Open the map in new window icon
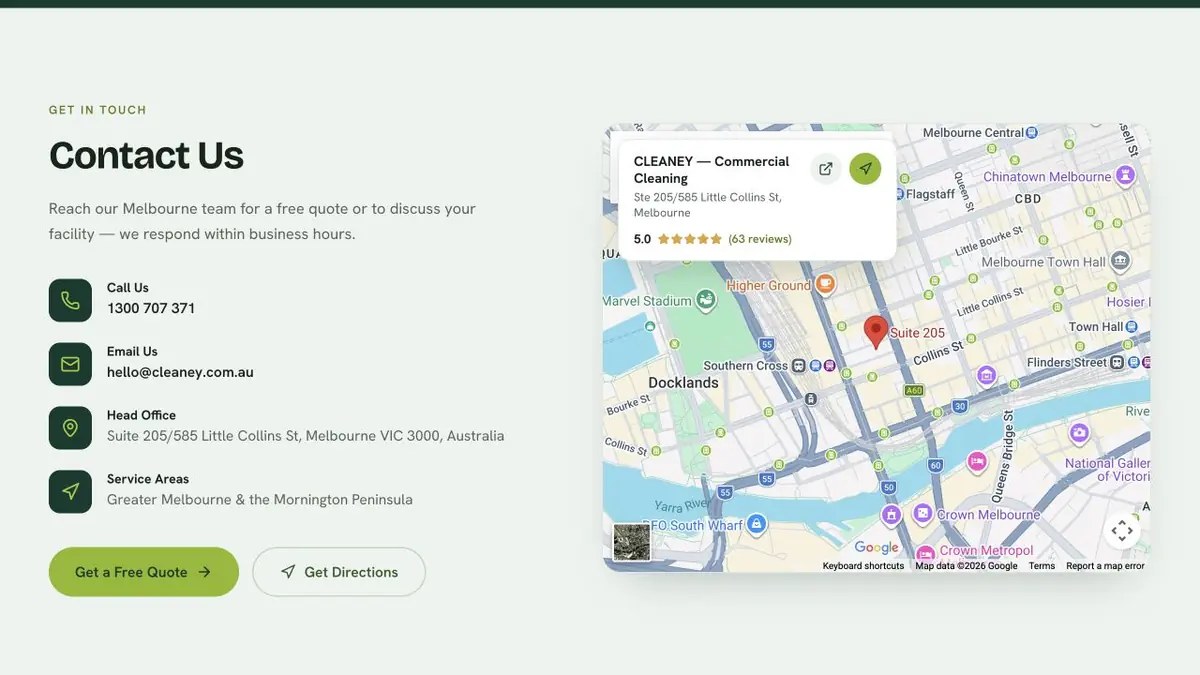 coord(825,169)
